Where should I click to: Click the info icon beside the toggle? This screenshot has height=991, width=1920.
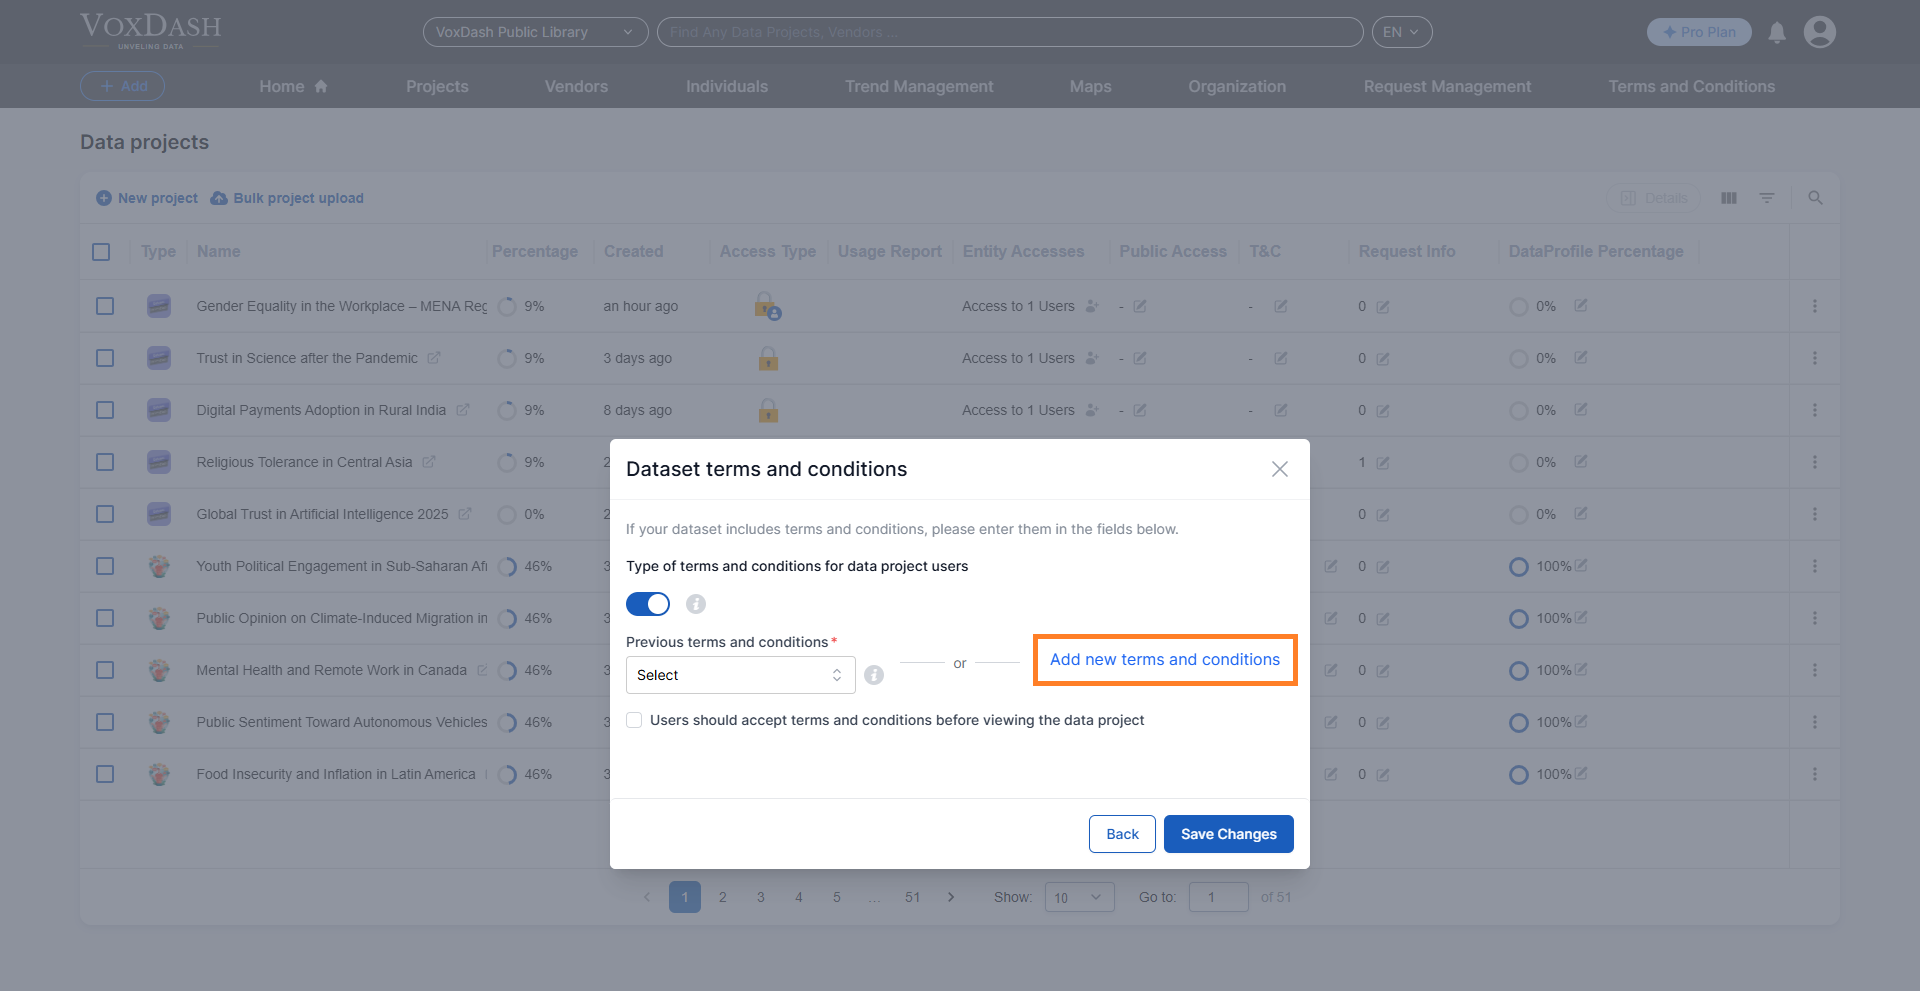click(x=696, y=604)
